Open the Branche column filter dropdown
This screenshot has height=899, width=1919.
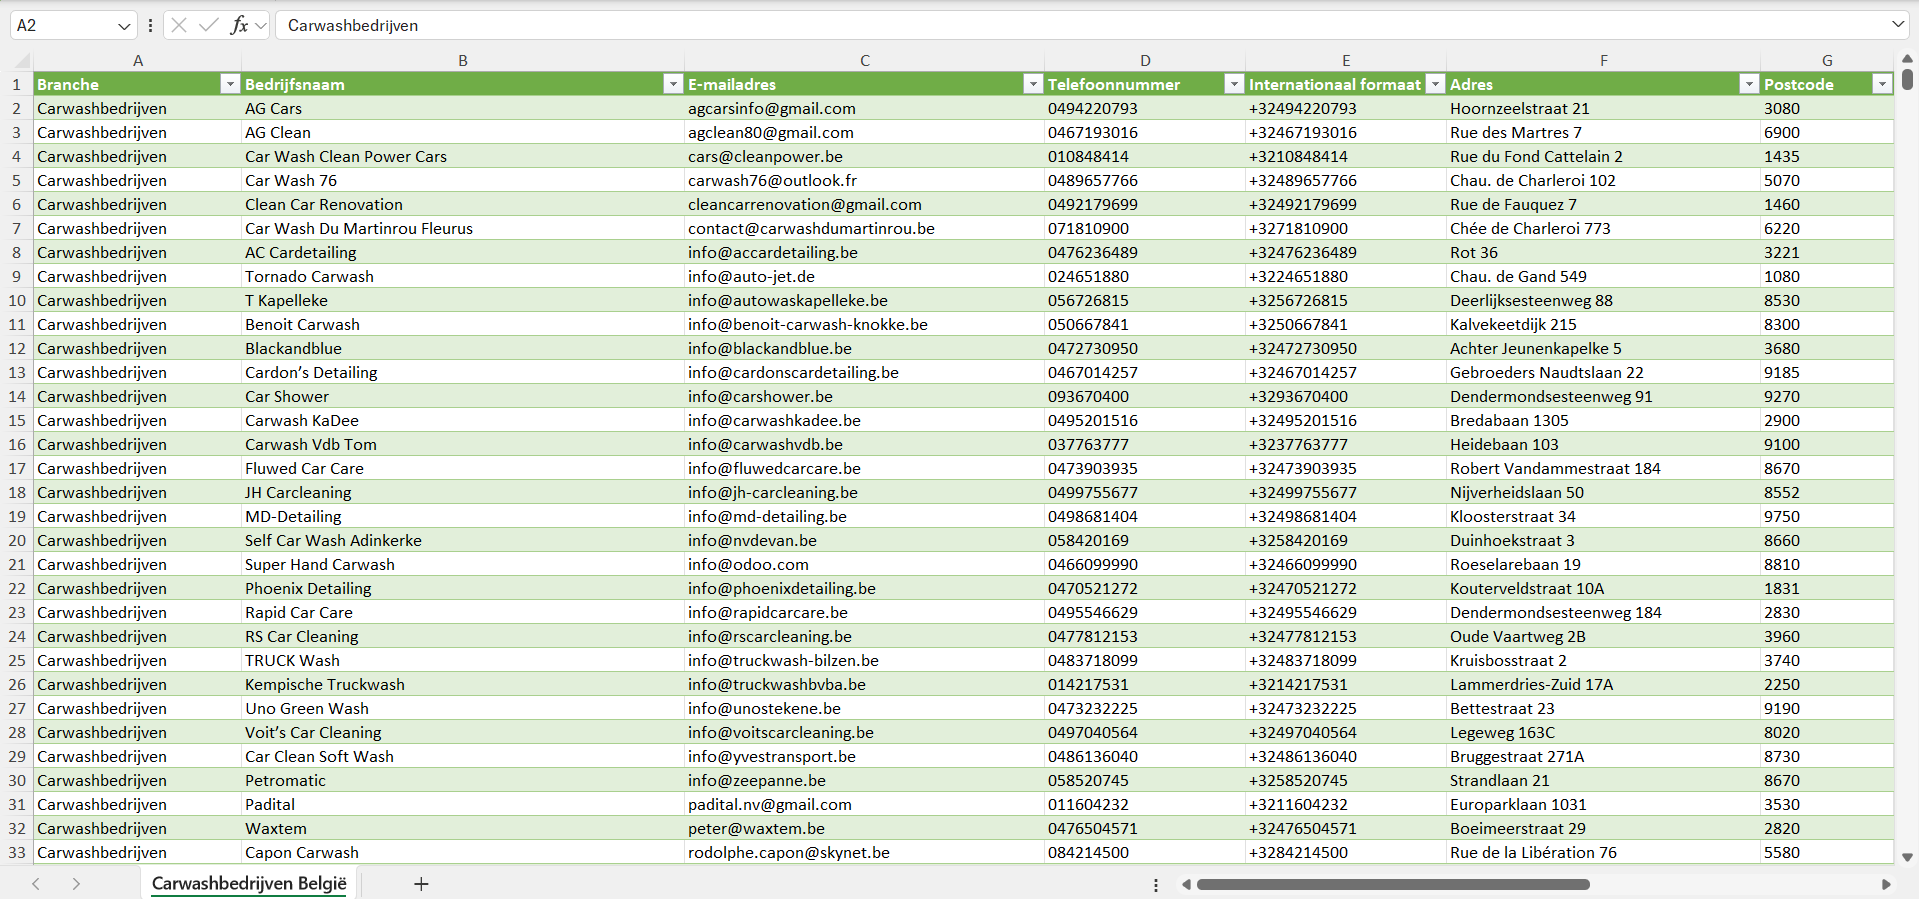(x=230, y=84)
